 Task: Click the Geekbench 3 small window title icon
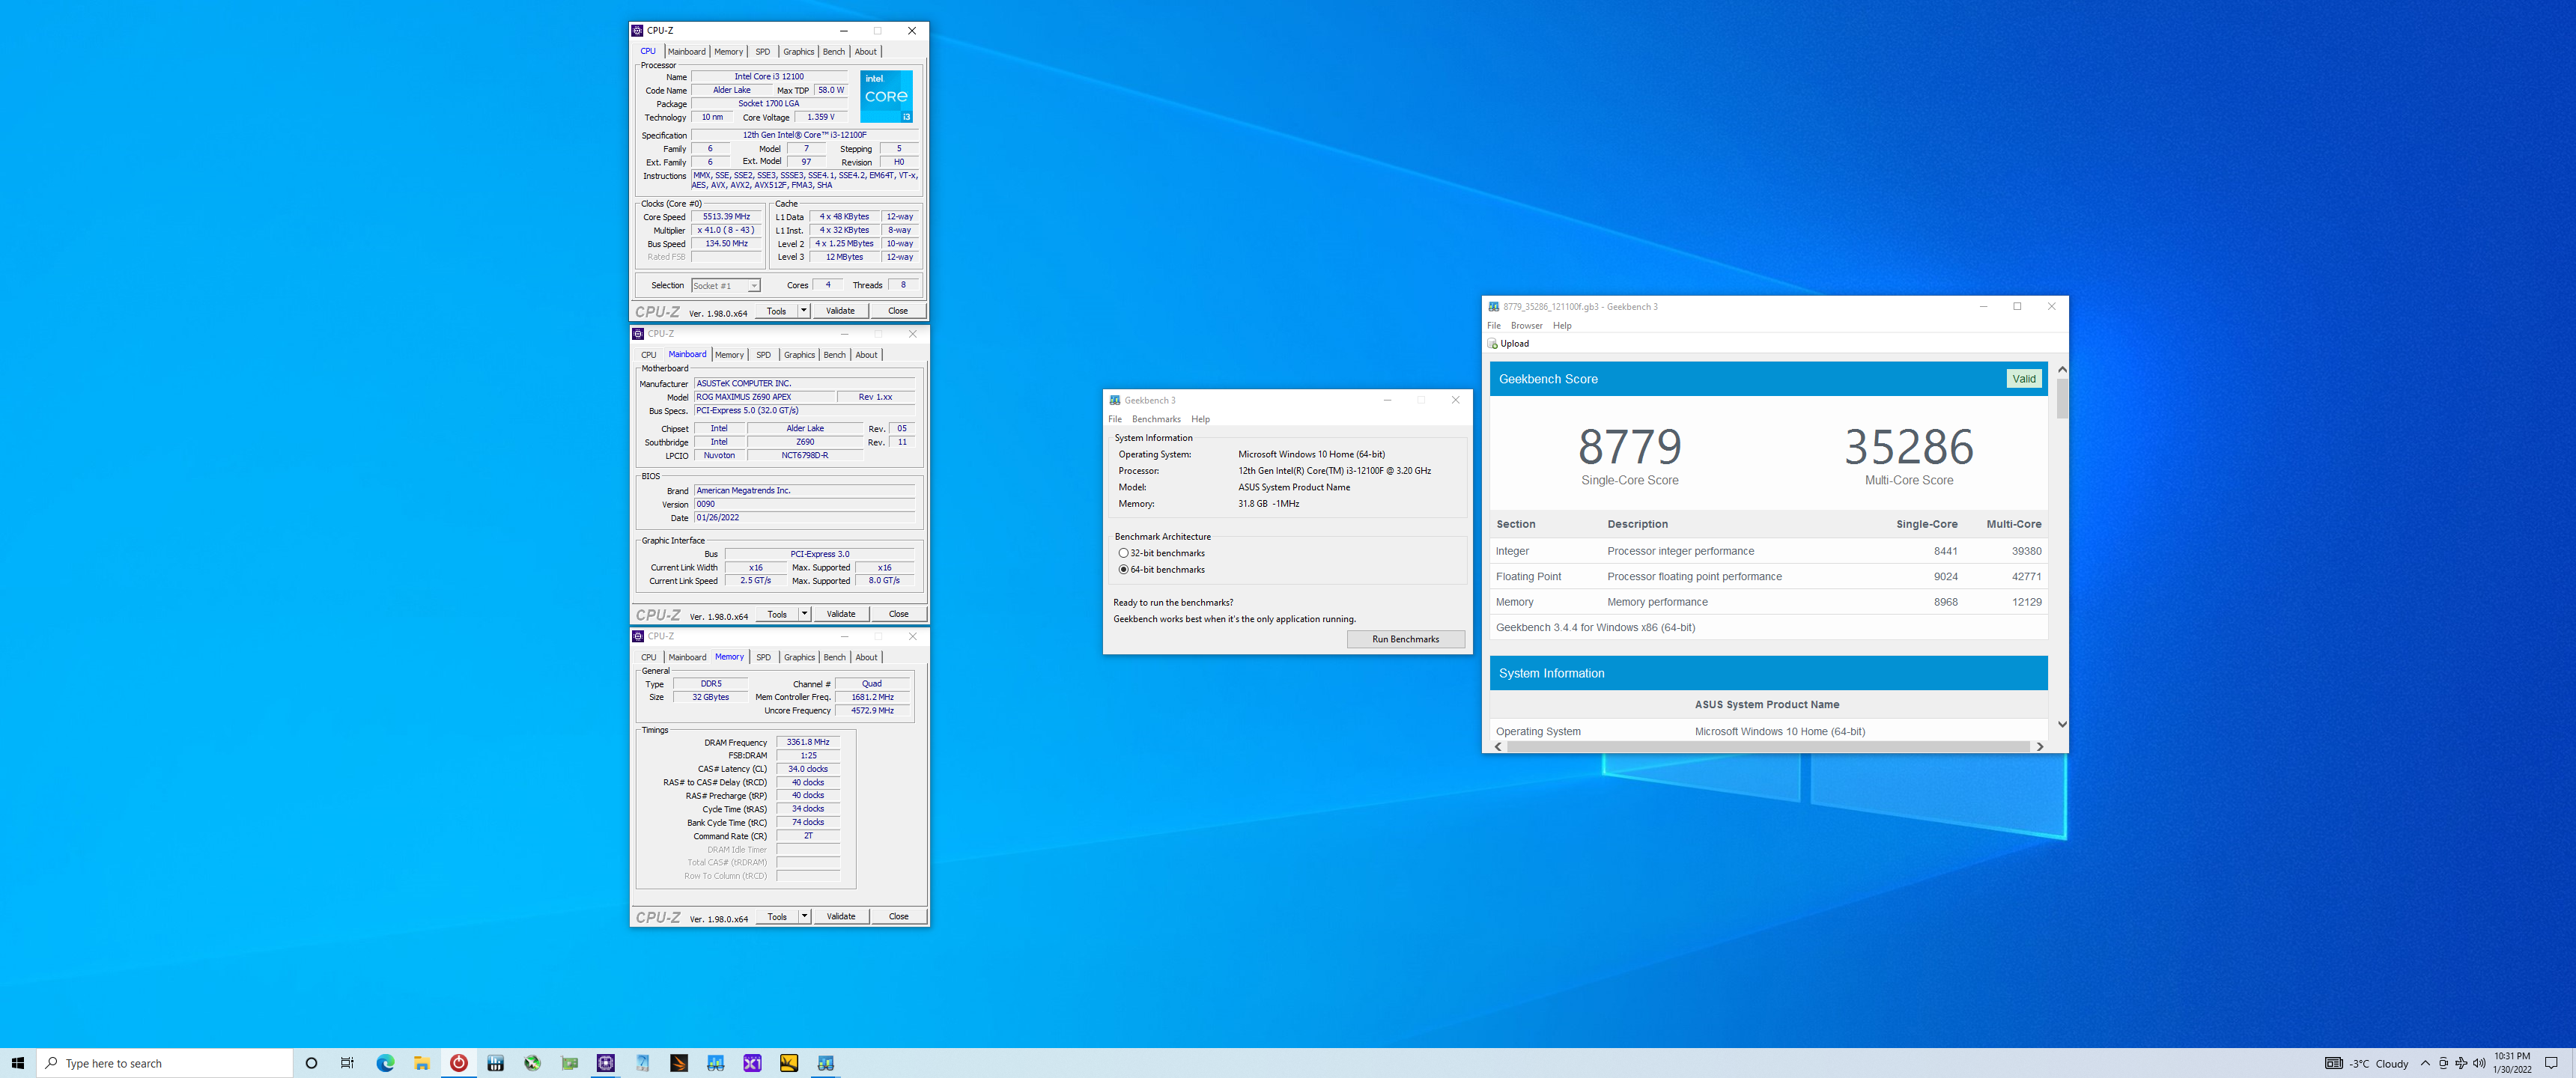coord(1115,400)
